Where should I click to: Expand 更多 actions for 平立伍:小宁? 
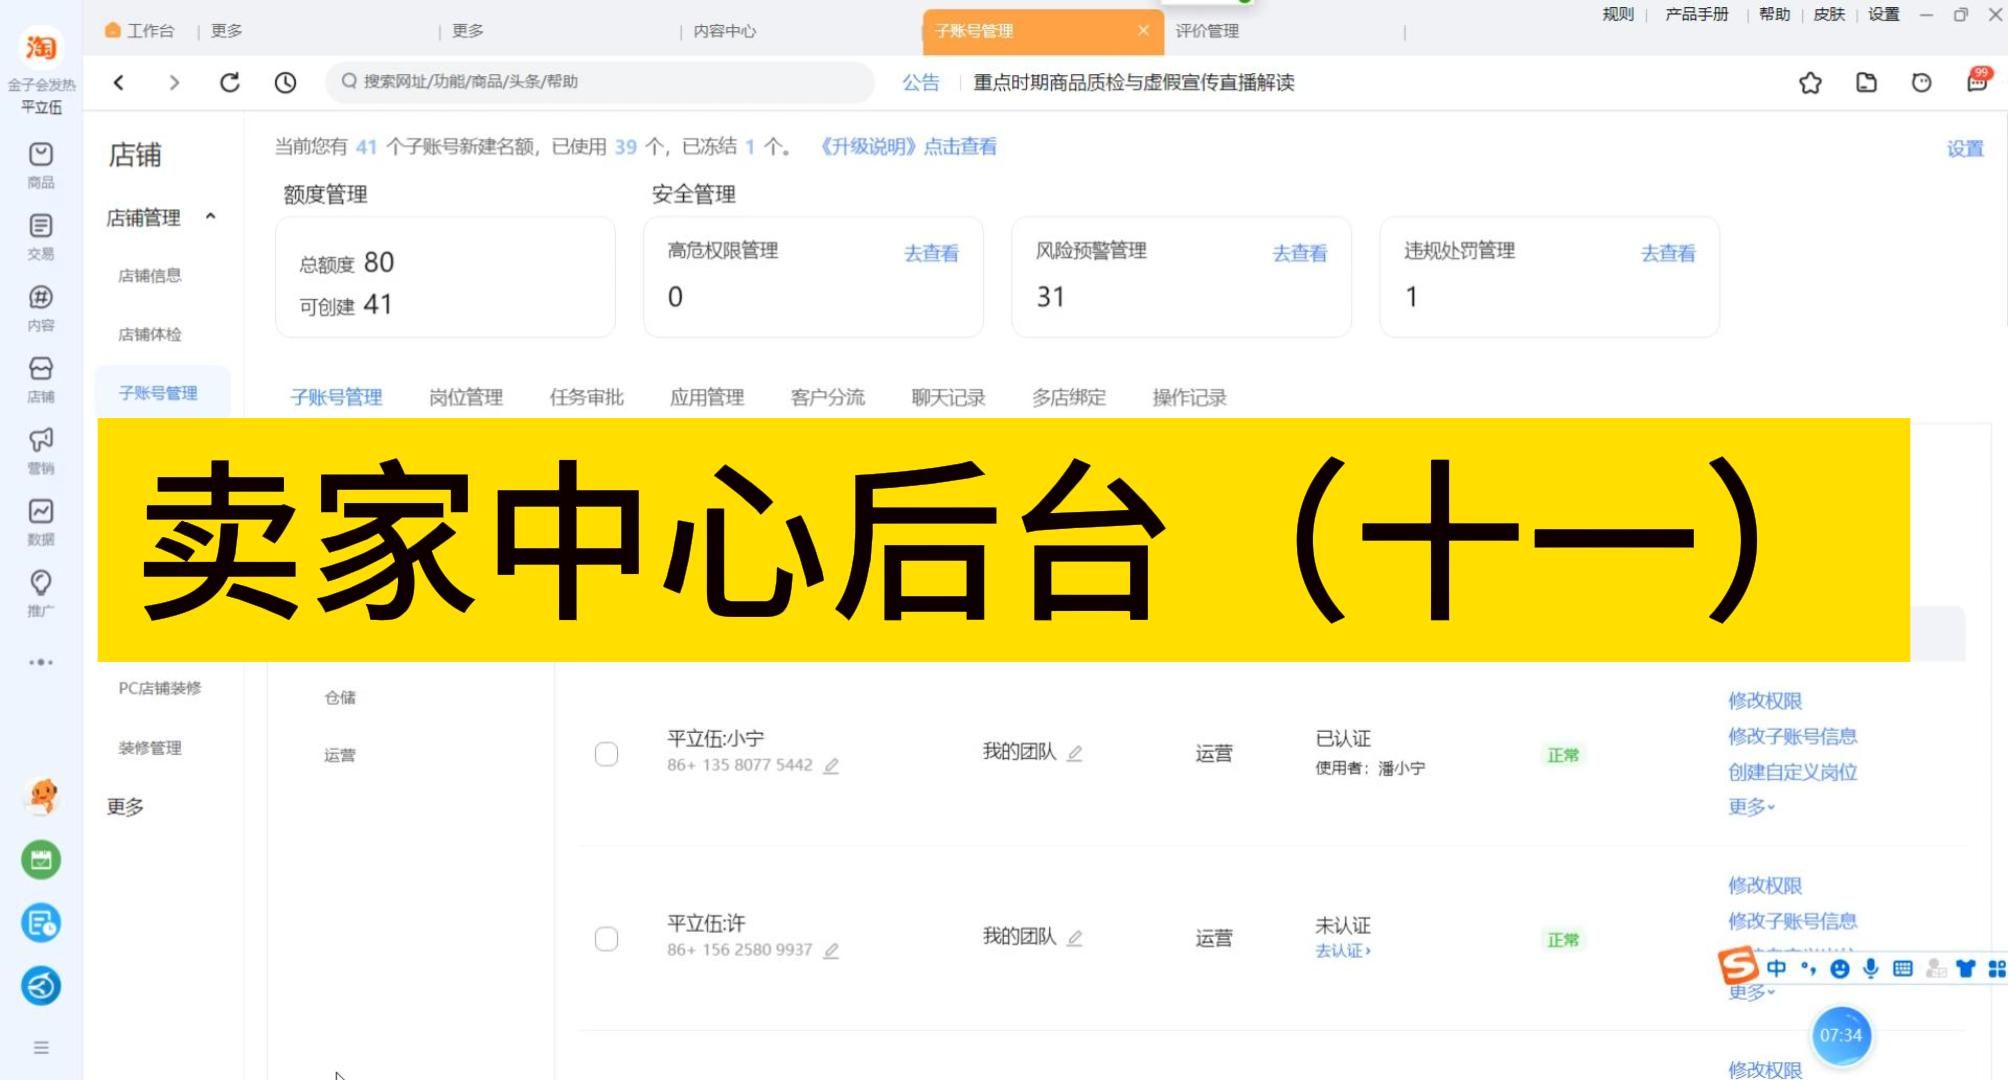(1751, 807)
